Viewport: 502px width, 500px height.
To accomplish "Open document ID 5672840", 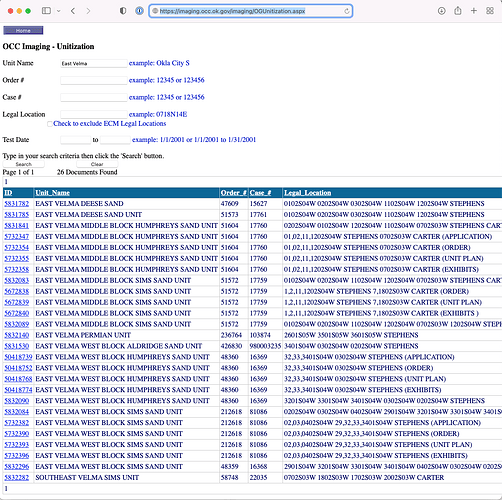I will (17, 313).
